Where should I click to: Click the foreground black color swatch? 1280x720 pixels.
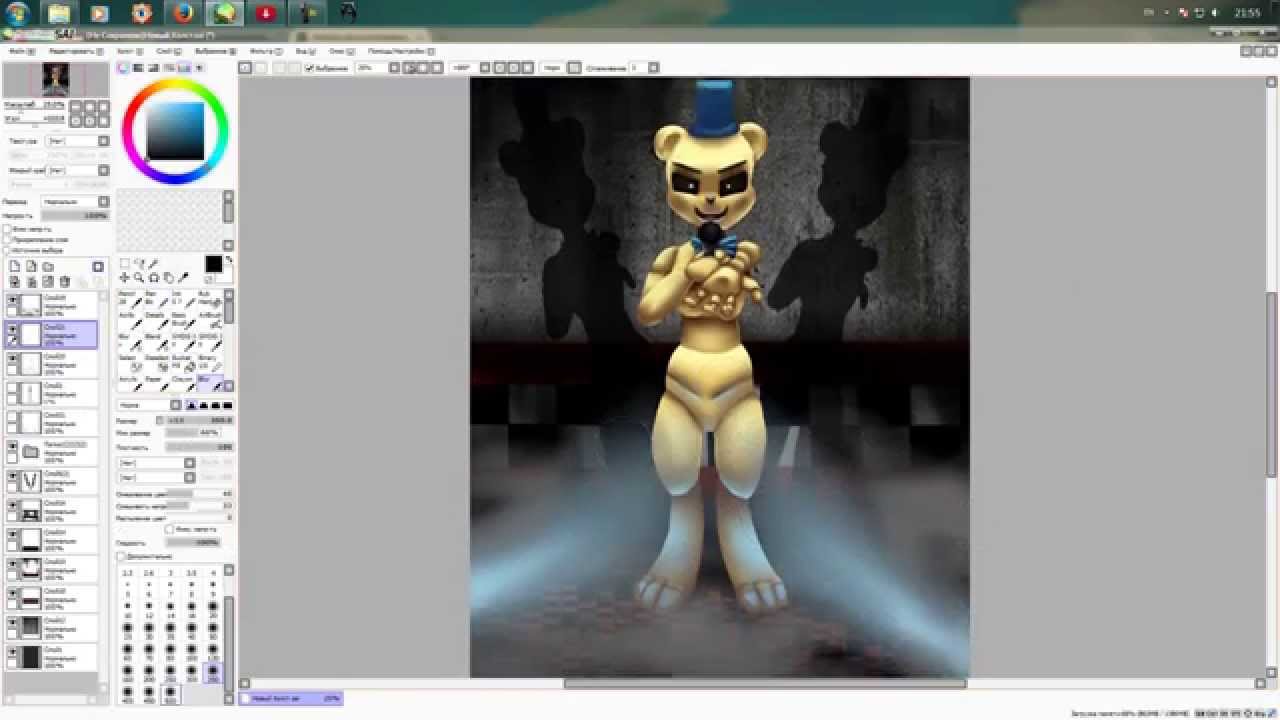point(213,264)
